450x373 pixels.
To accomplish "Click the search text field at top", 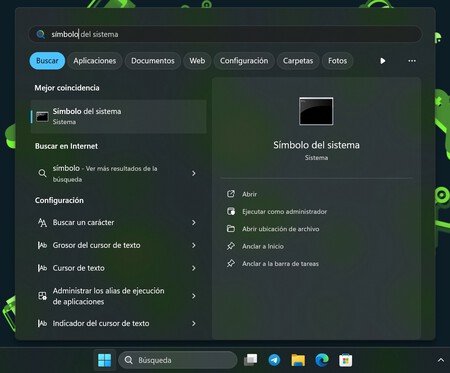I will 225,34.
